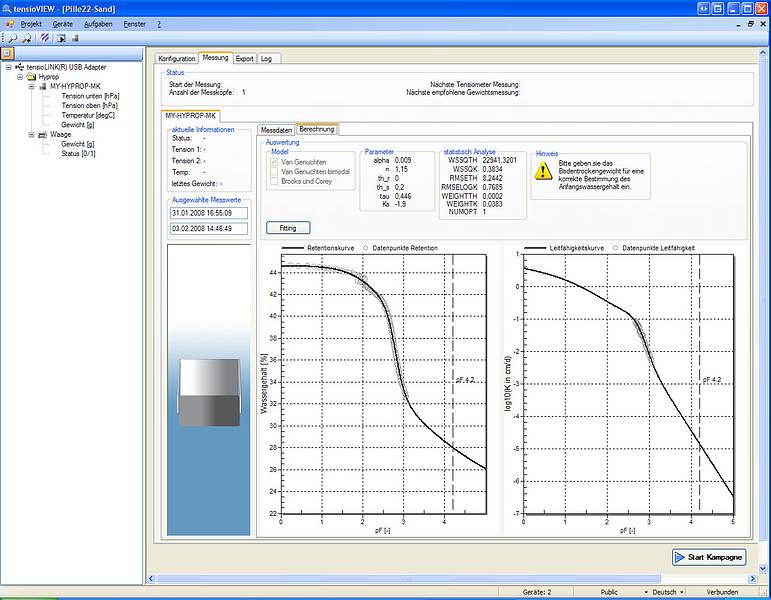Click the 03.02.2008 14:46:49 date field
This screenshot has height=600, width=771.
(x=209, y=228)
